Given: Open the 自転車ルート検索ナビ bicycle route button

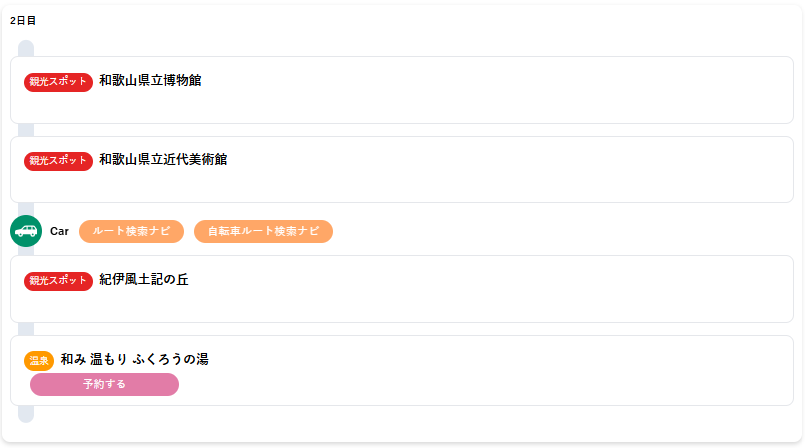Looking at the screenshot, I should 263,231.
